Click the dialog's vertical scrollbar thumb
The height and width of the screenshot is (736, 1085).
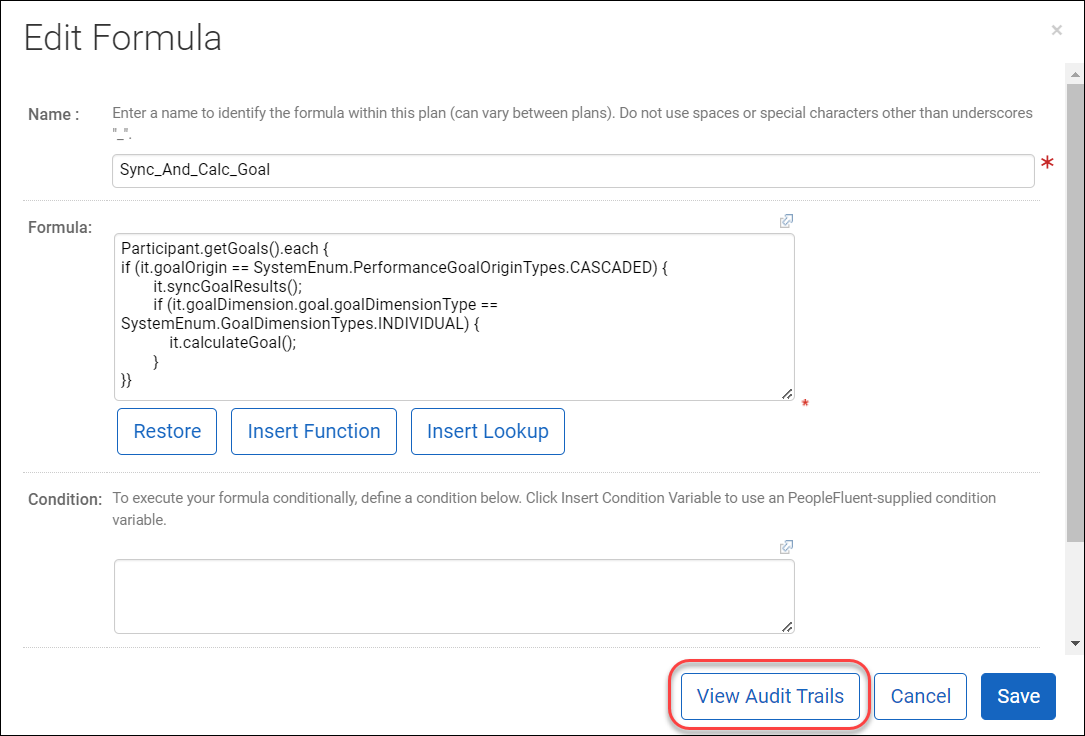point(1075,311)
